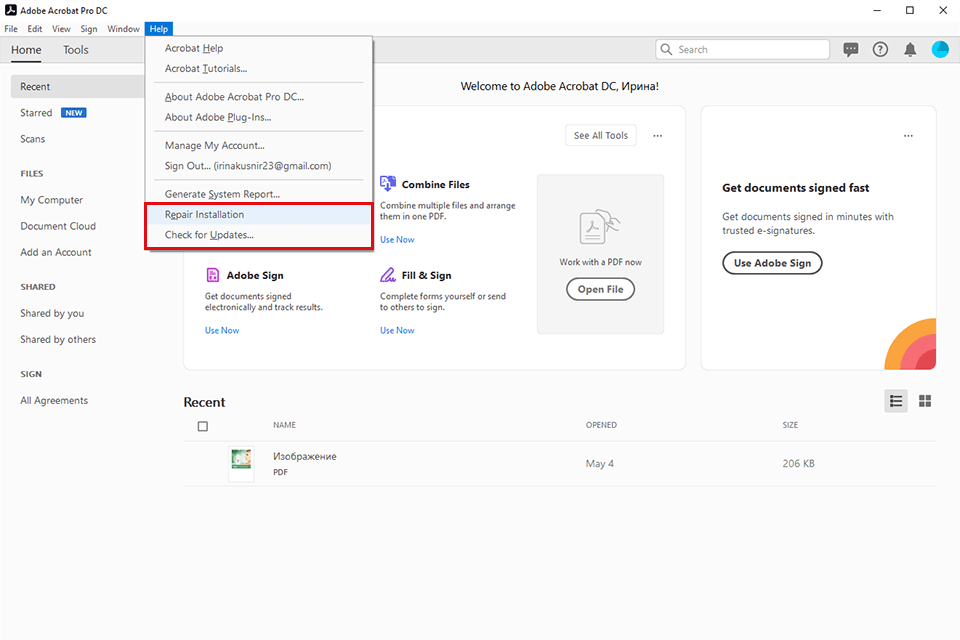Check the select-all box in the Recent list

point(203,425)
